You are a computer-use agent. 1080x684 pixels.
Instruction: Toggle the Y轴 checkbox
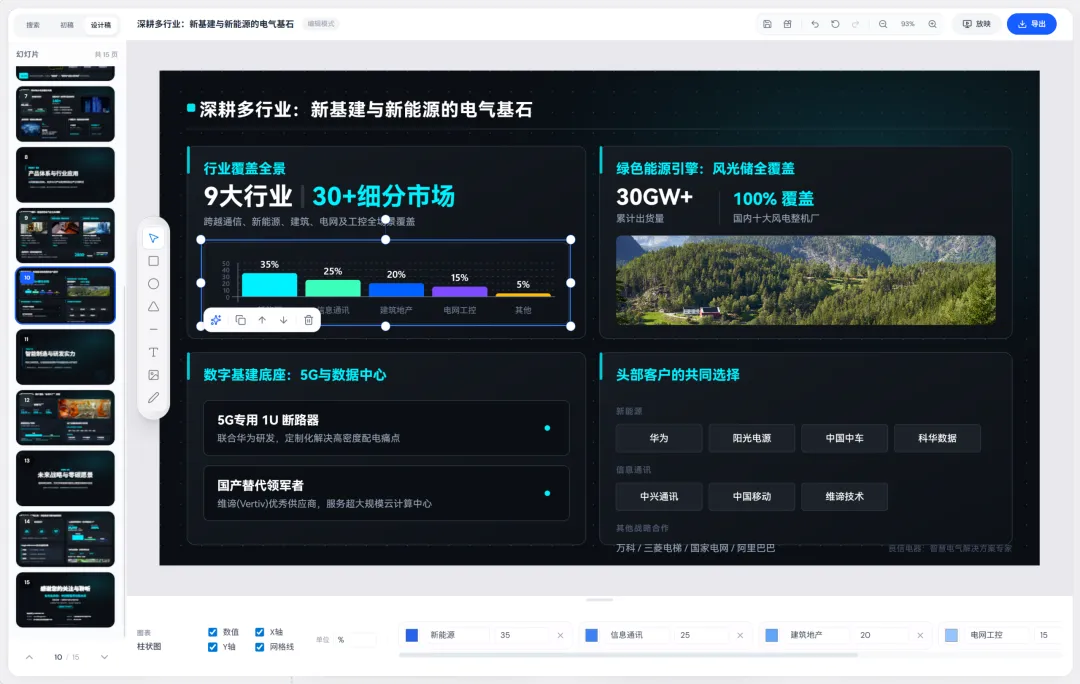coord(213,647)
